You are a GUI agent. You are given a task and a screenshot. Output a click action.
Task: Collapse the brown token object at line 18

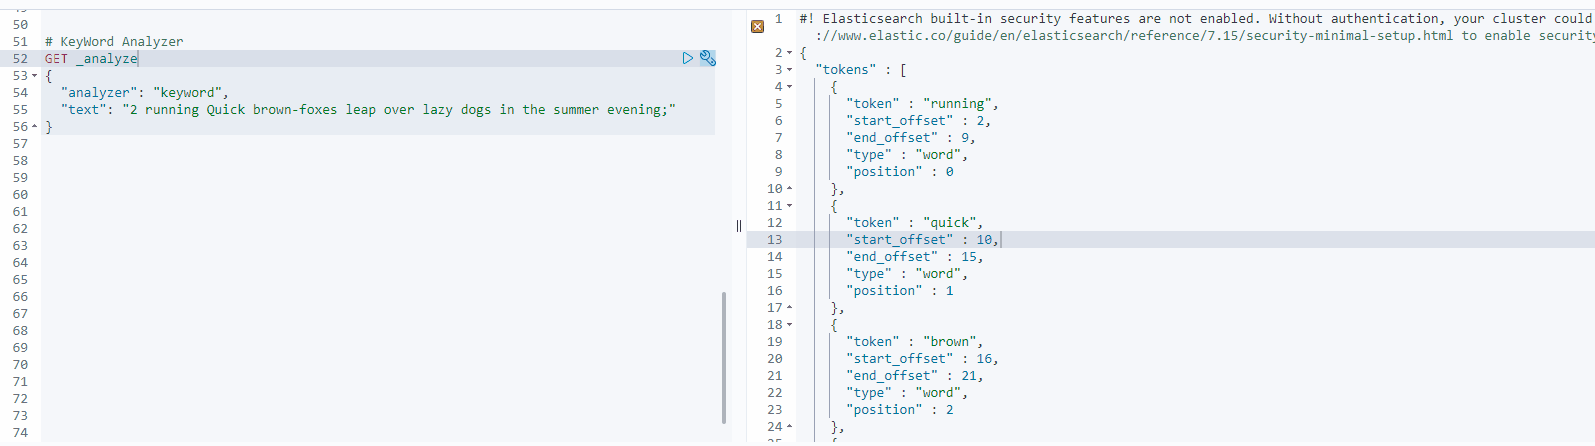click(x=789, y=325)
